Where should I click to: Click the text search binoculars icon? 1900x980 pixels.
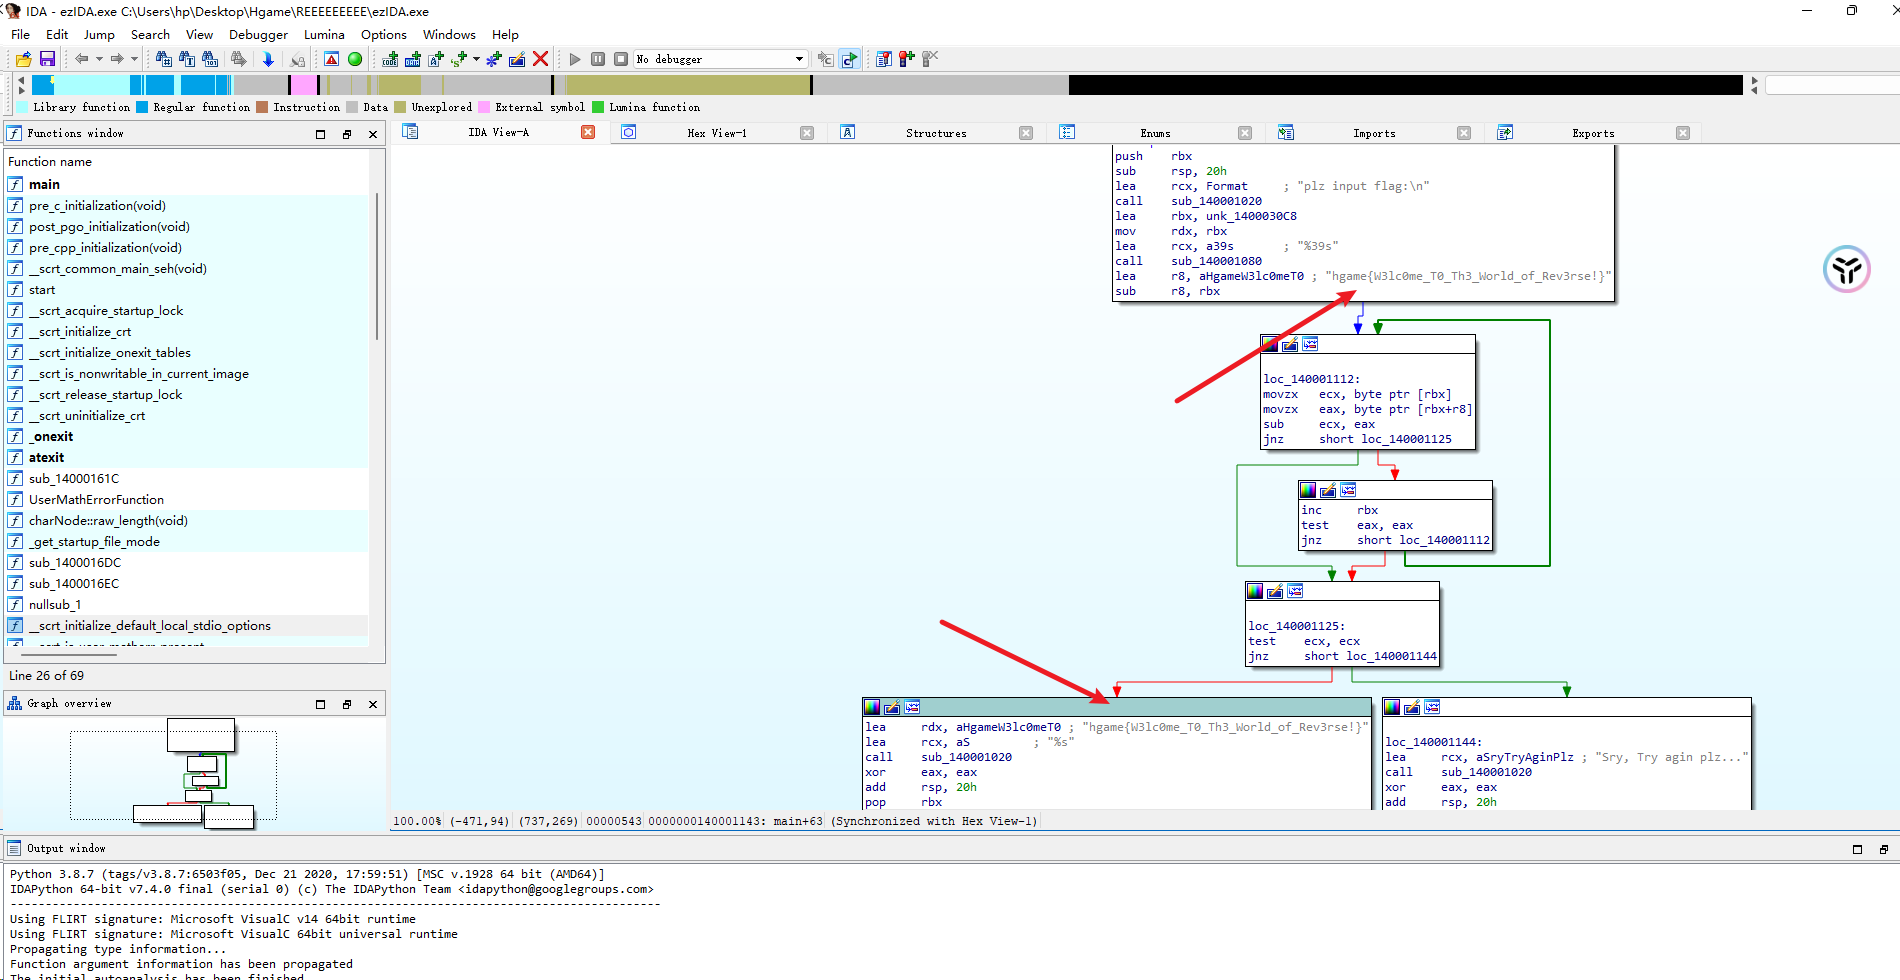coord(187,59)
